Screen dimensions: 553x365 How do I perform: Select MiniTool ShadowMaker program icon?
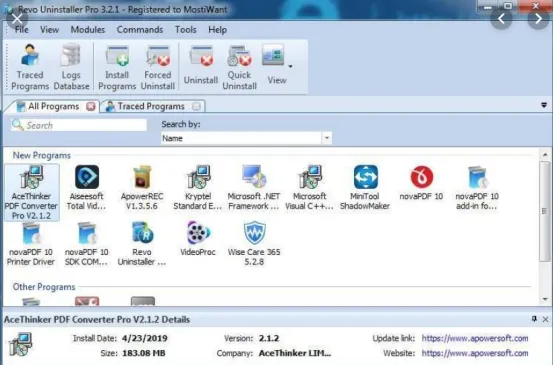[365, 187]
